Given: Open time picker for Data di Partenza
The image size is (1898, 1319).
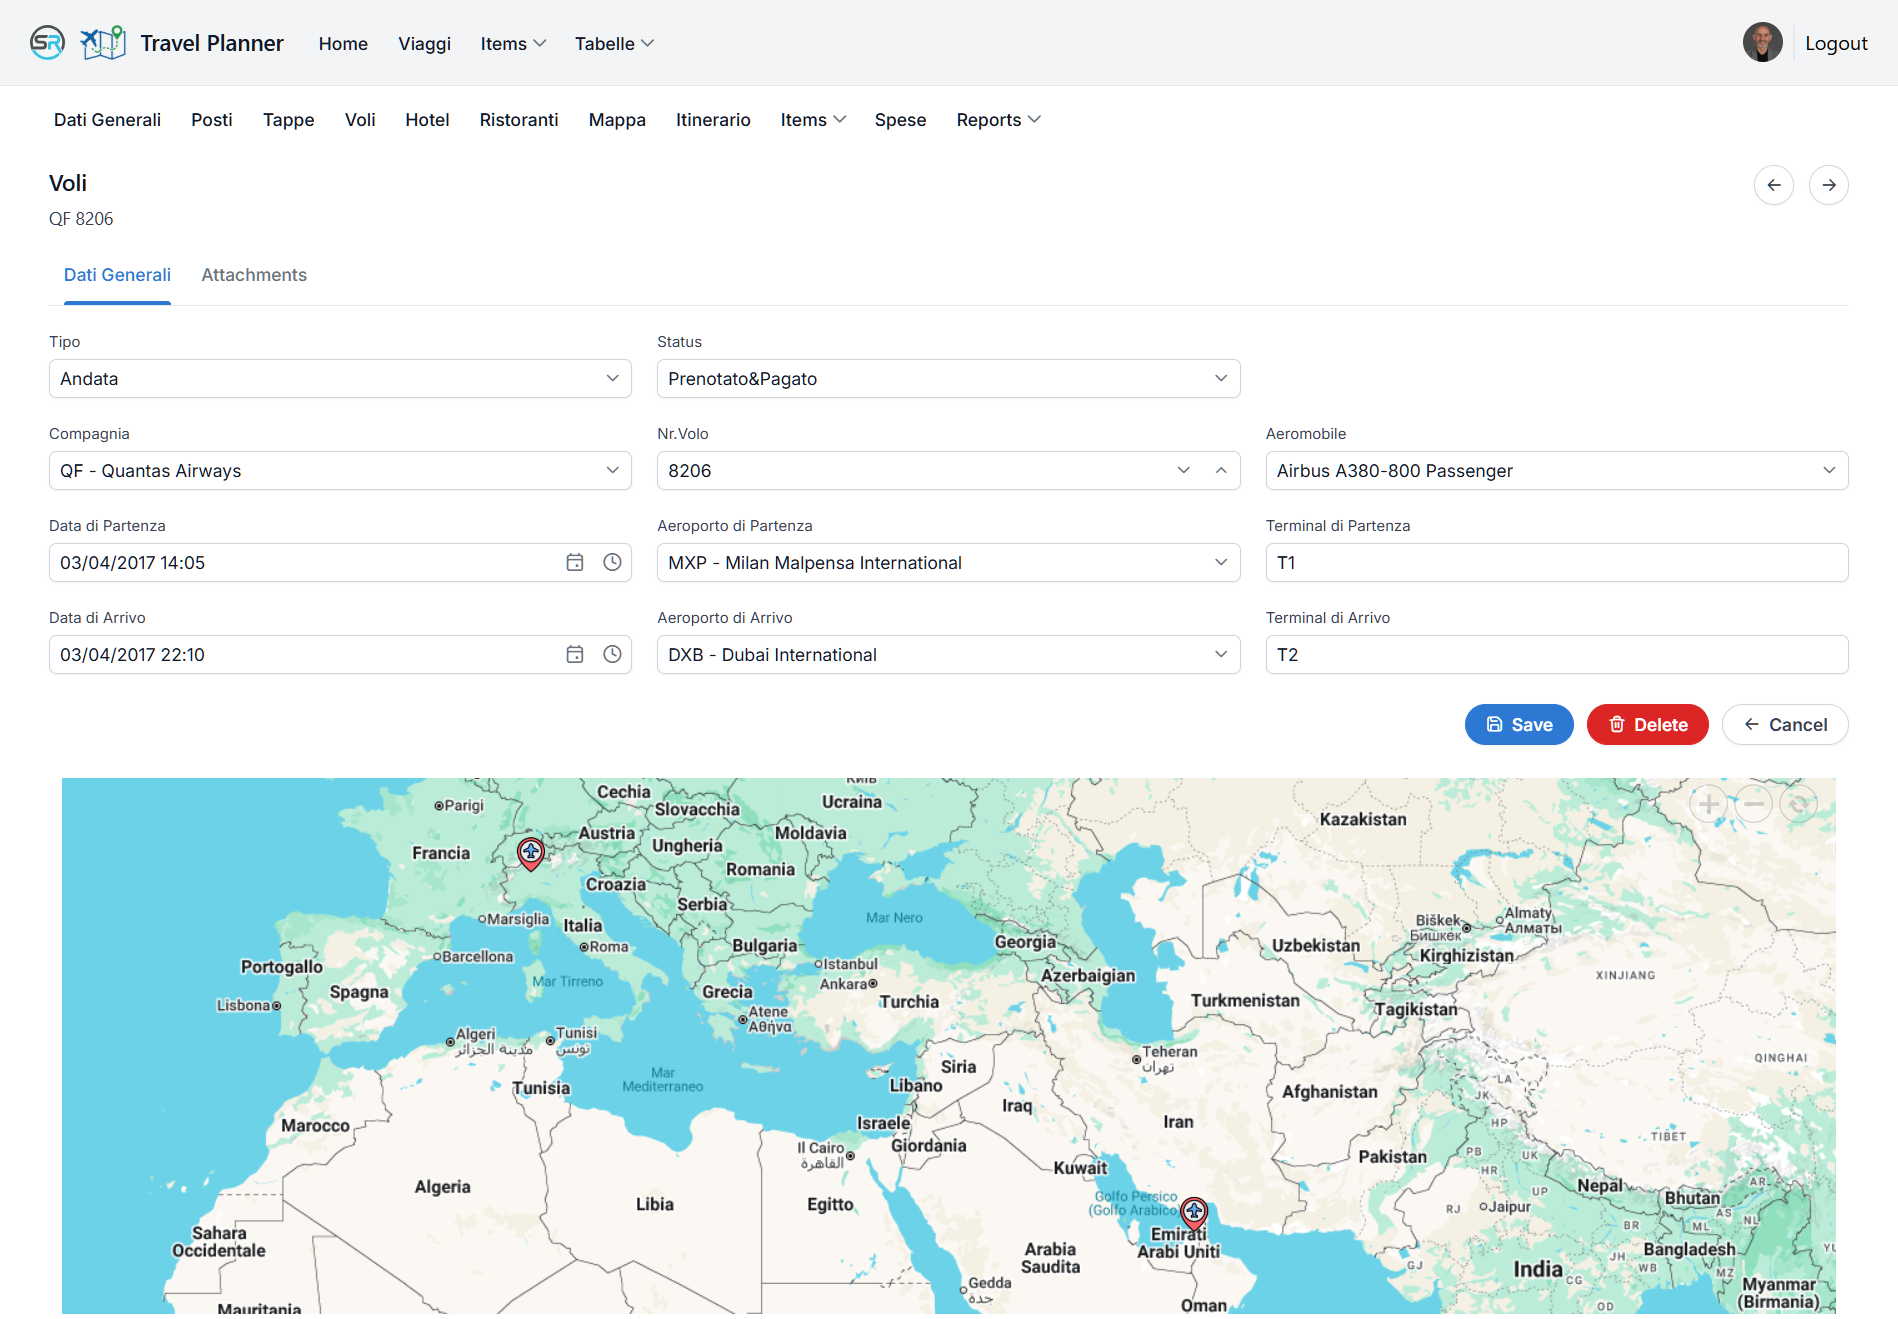Looking at the screenshot, I should pos(612,563).
